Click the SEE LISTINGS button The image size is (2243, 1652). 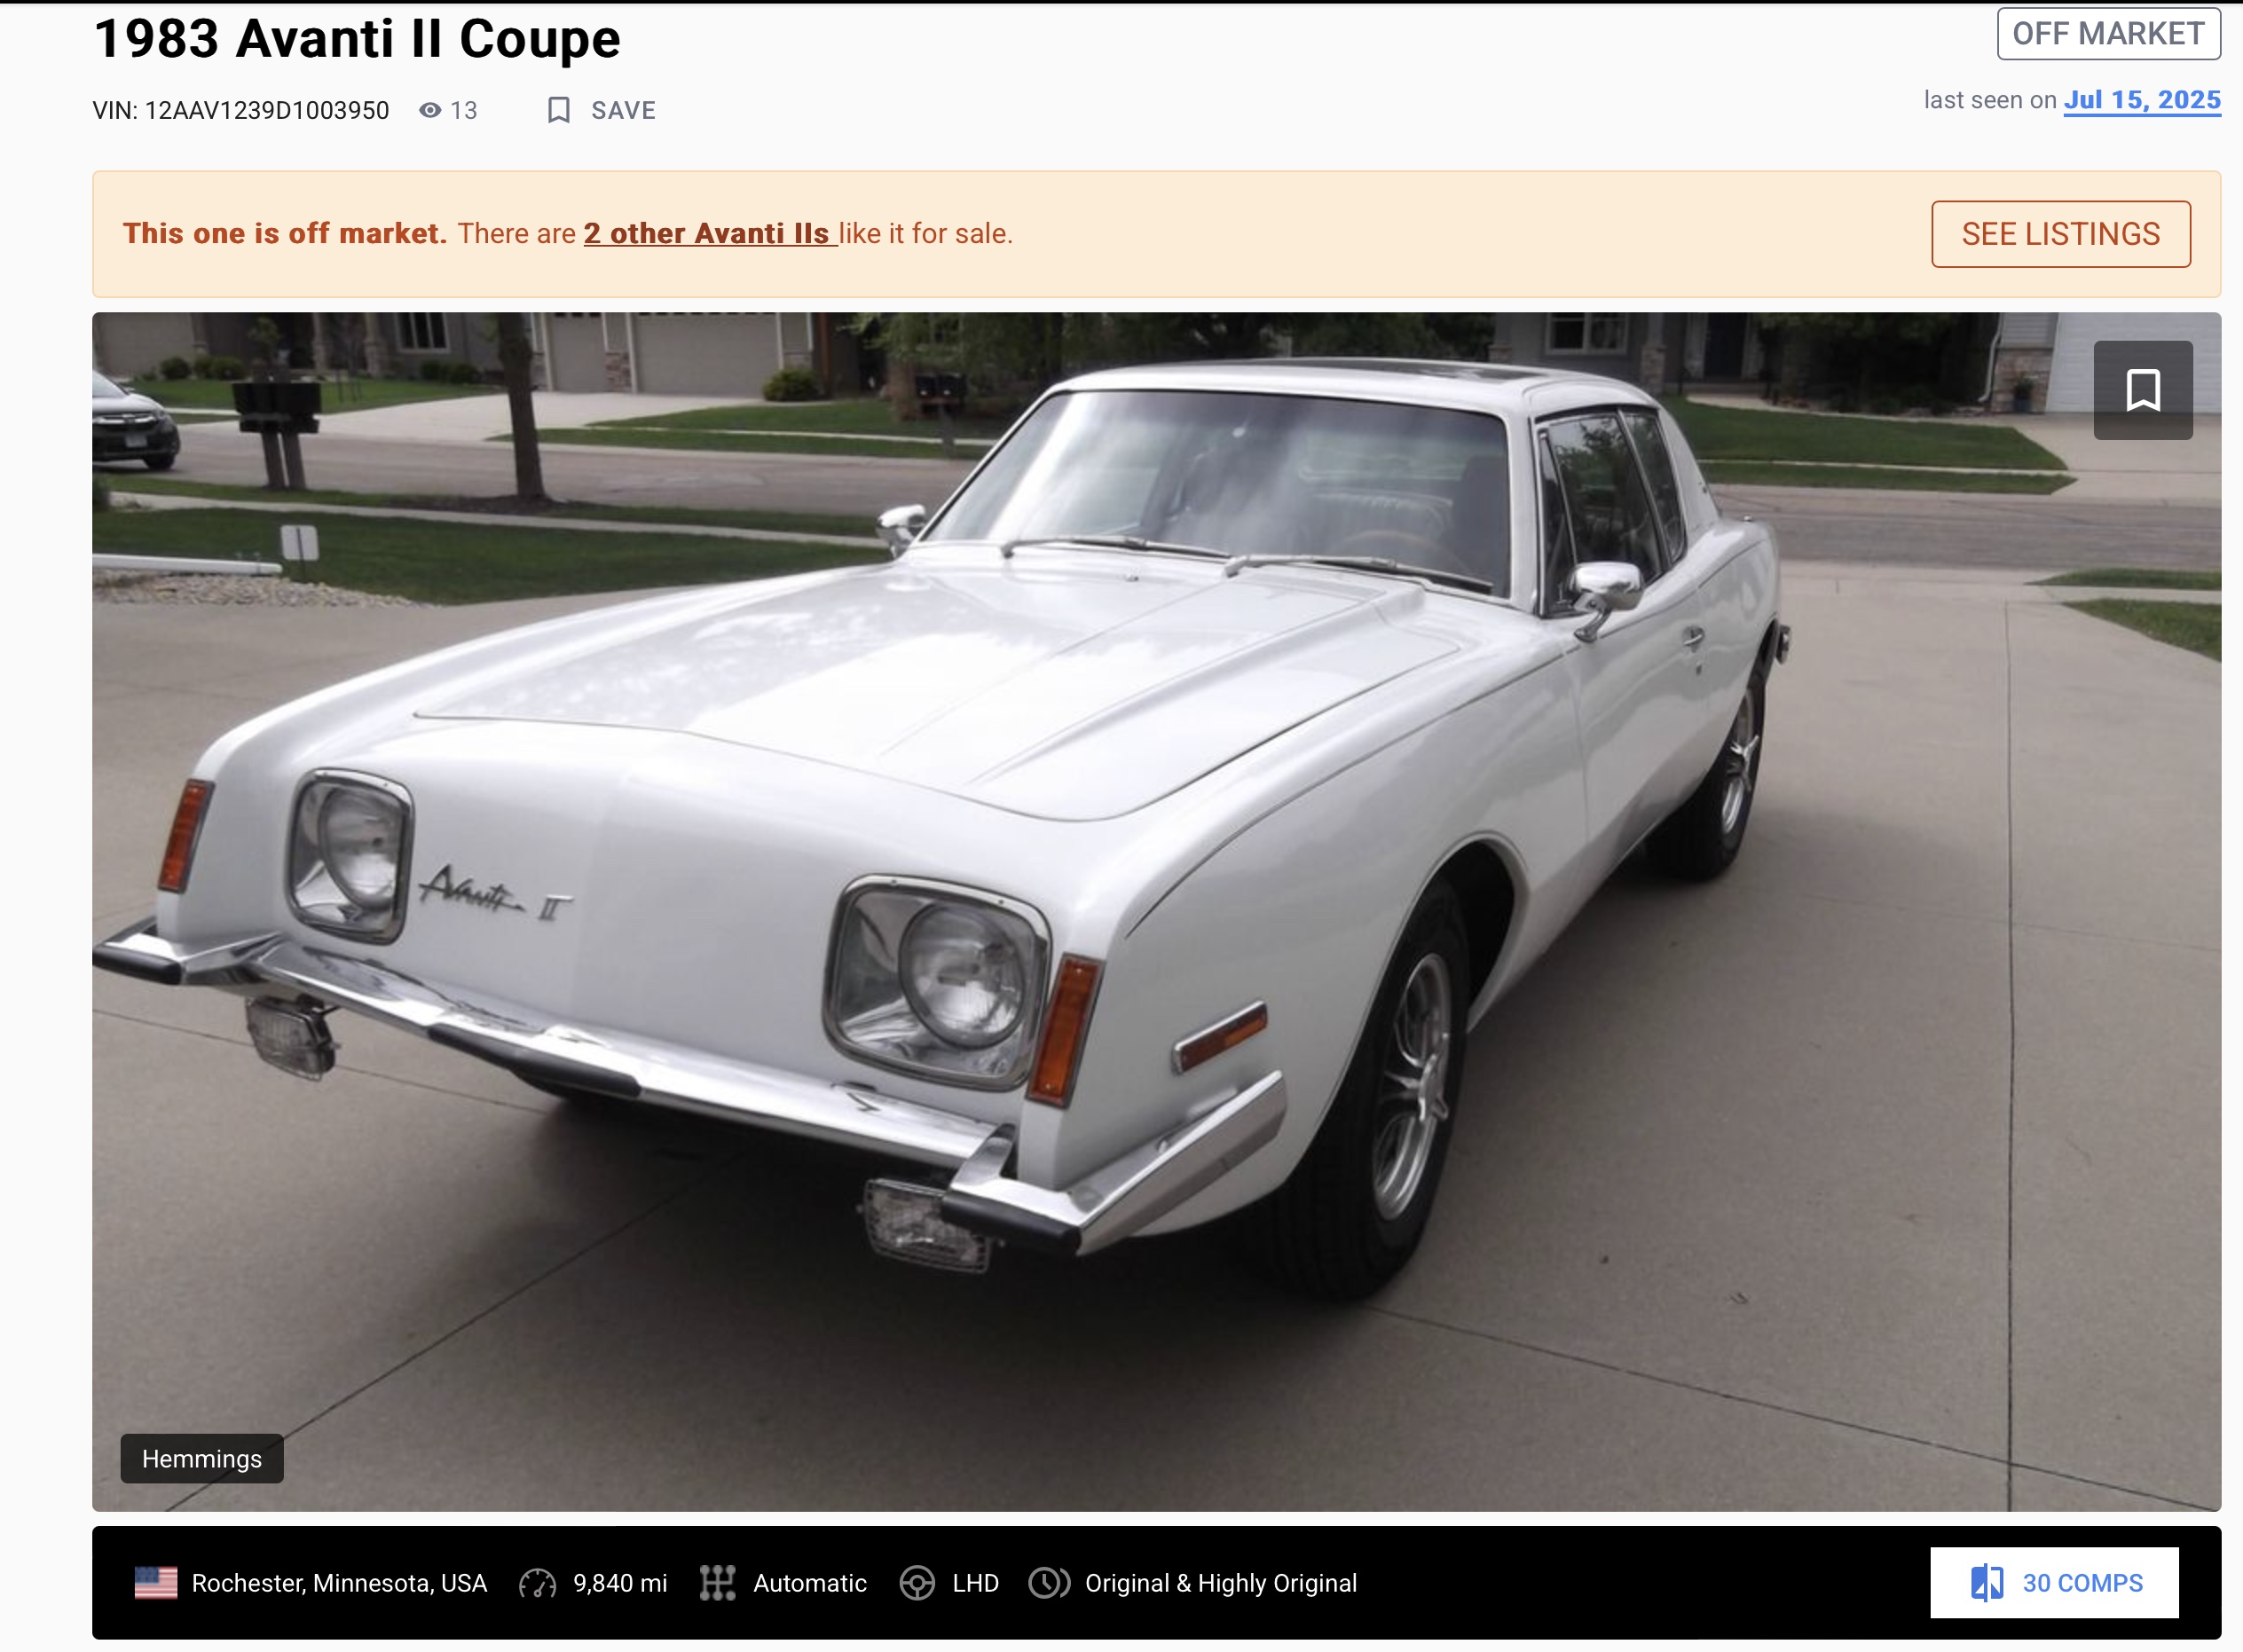click(2061, 234)
